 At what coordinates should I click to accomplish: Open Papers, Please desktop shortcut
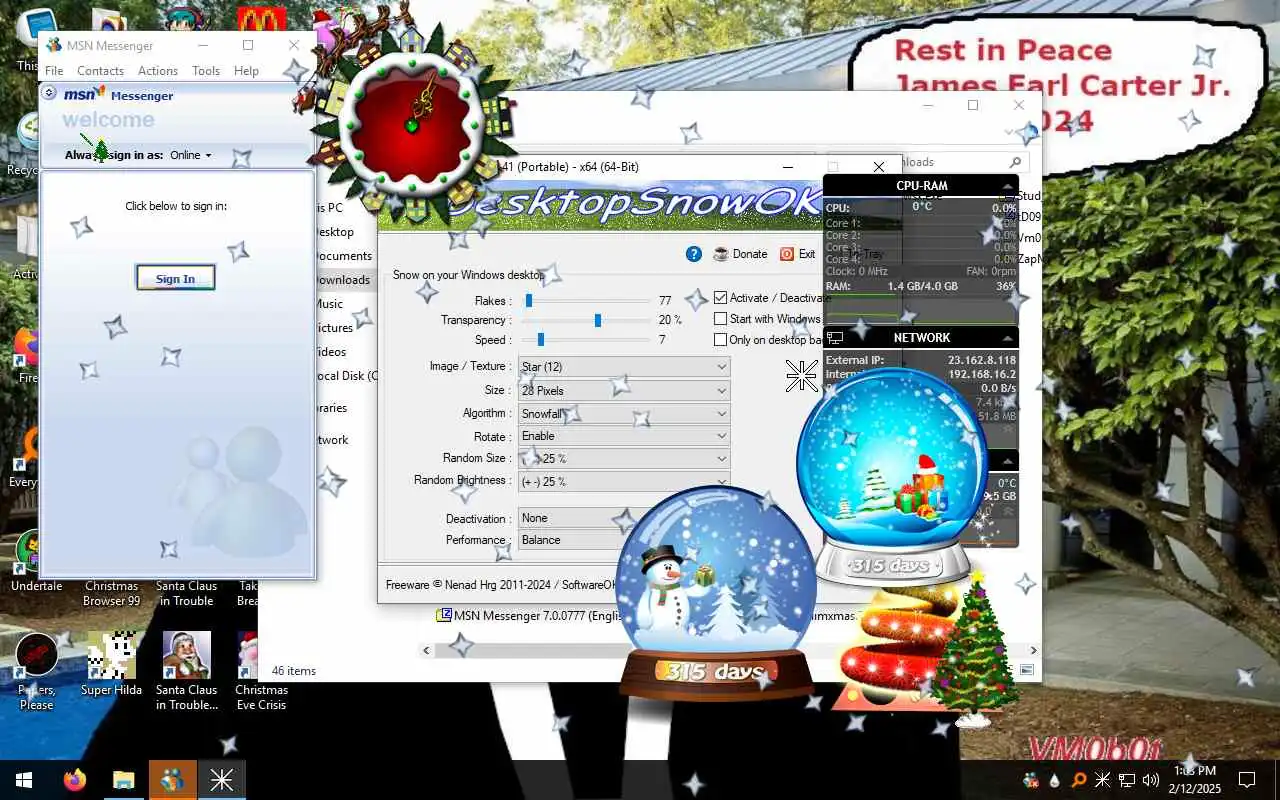click(36, 670)
